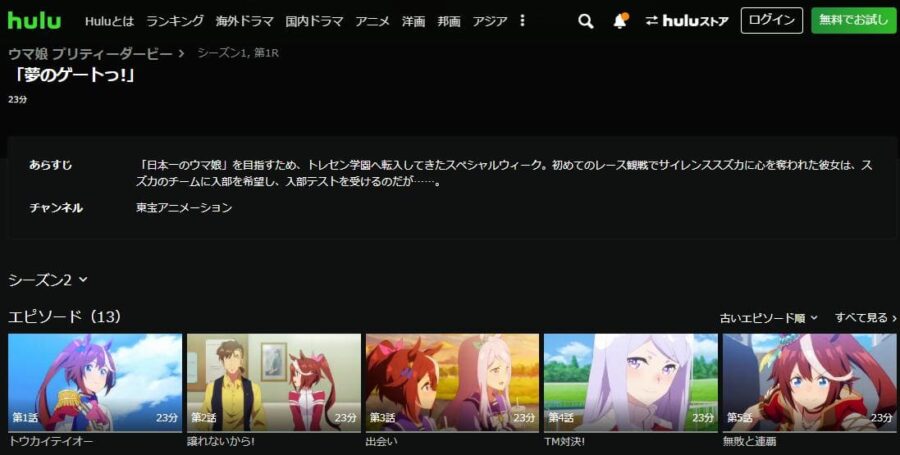Image resolution: width=900 pixels, height=455 pixels.
Task: Open the 第5話 episode thumbnail
Action: pos(809,383)
